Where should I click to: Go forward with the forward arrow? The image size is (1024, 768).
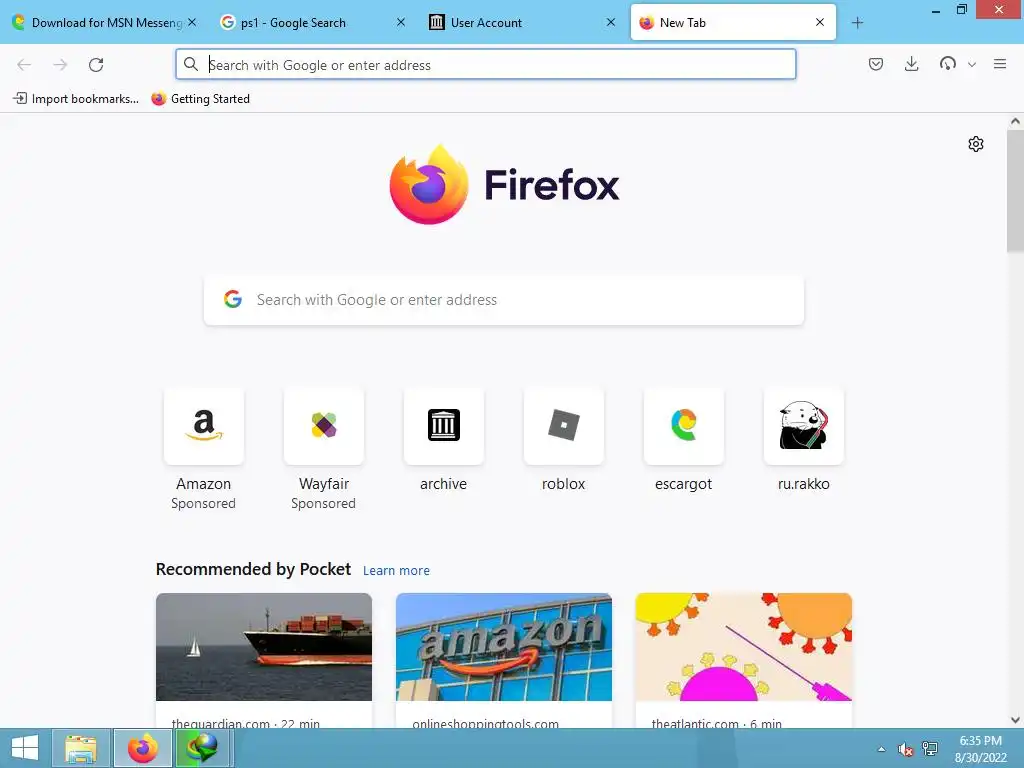coord(60,65)
